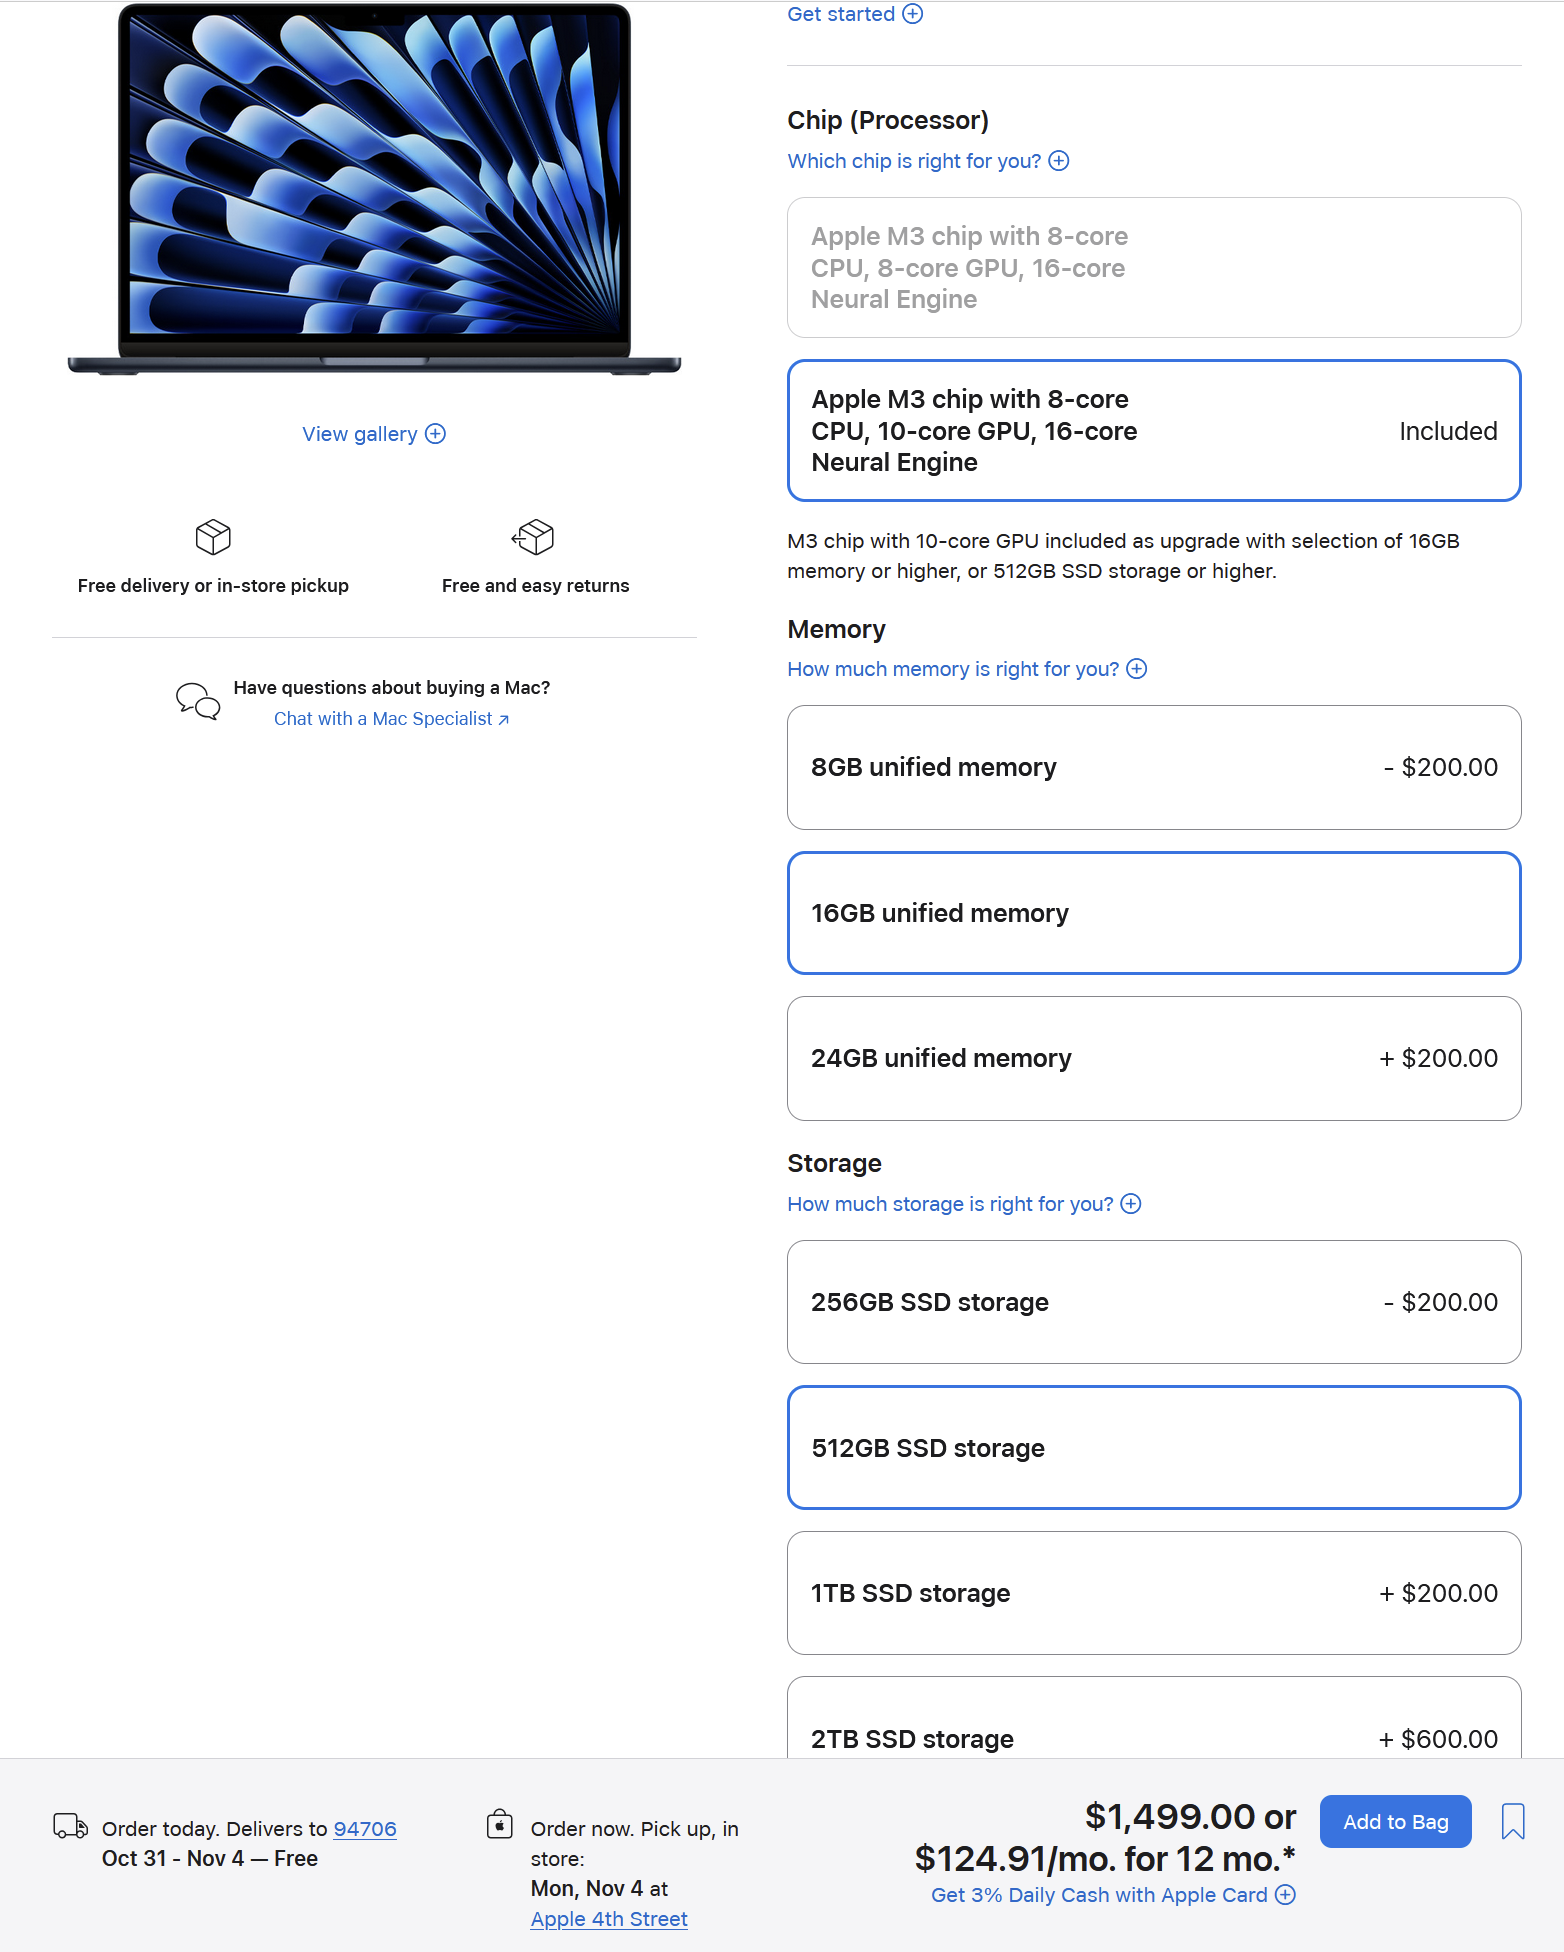
Task: Click the Add to Bag button
Action: click(x=1395, y=1822)
